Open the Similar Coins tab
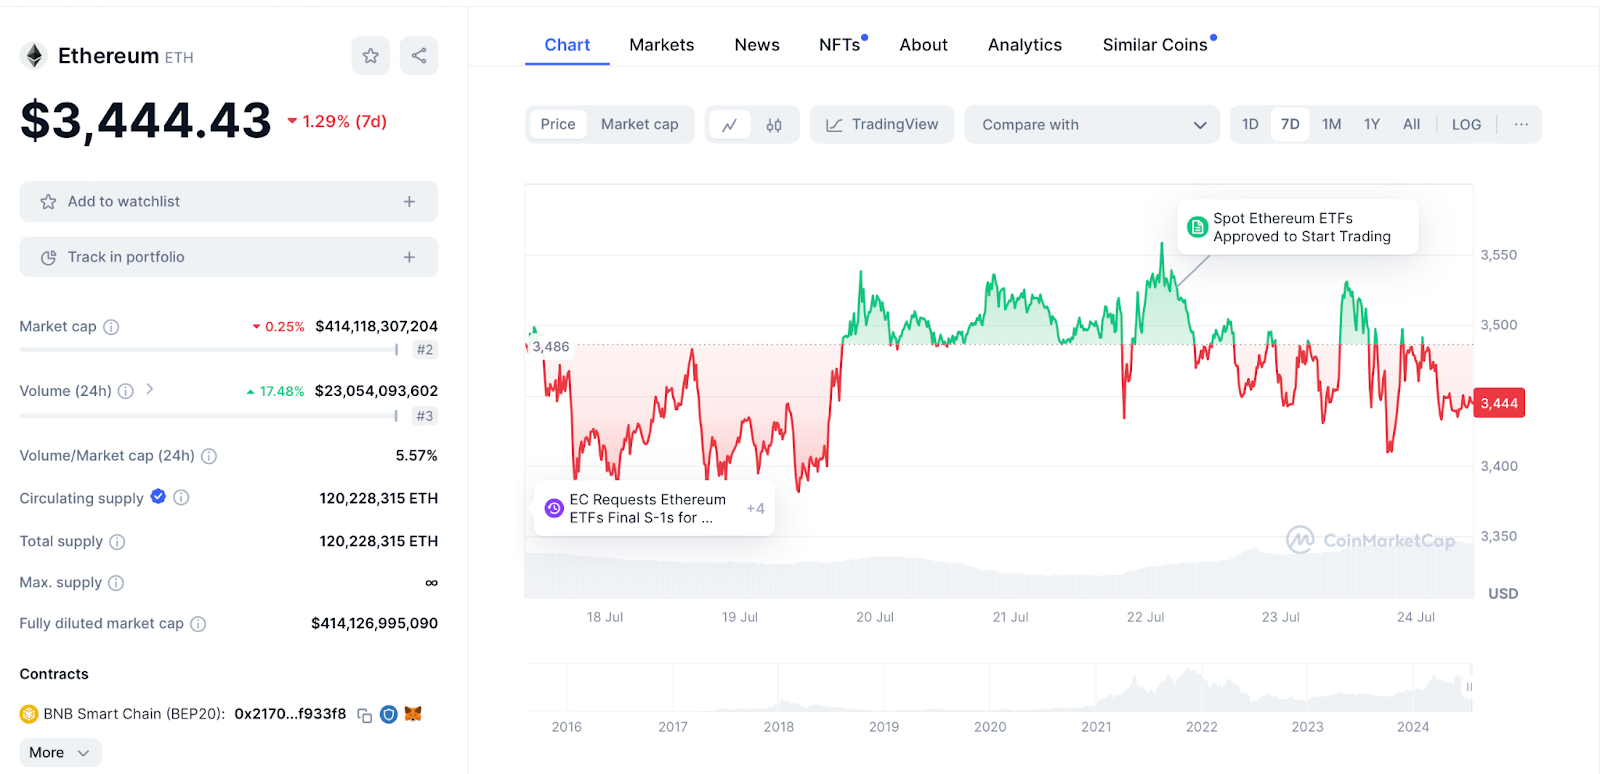1600x774 pixels. [x=1155, y=45]
